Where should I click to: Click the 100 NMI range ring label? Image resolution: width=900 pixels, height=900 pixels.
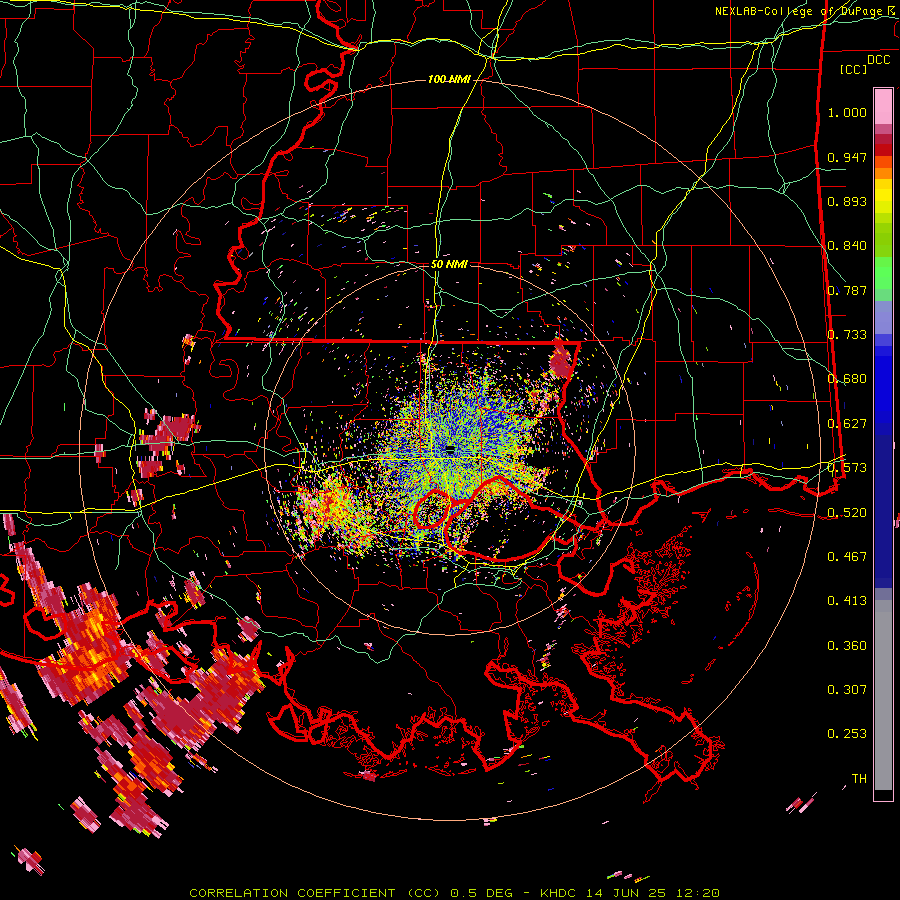click(449, 79)
